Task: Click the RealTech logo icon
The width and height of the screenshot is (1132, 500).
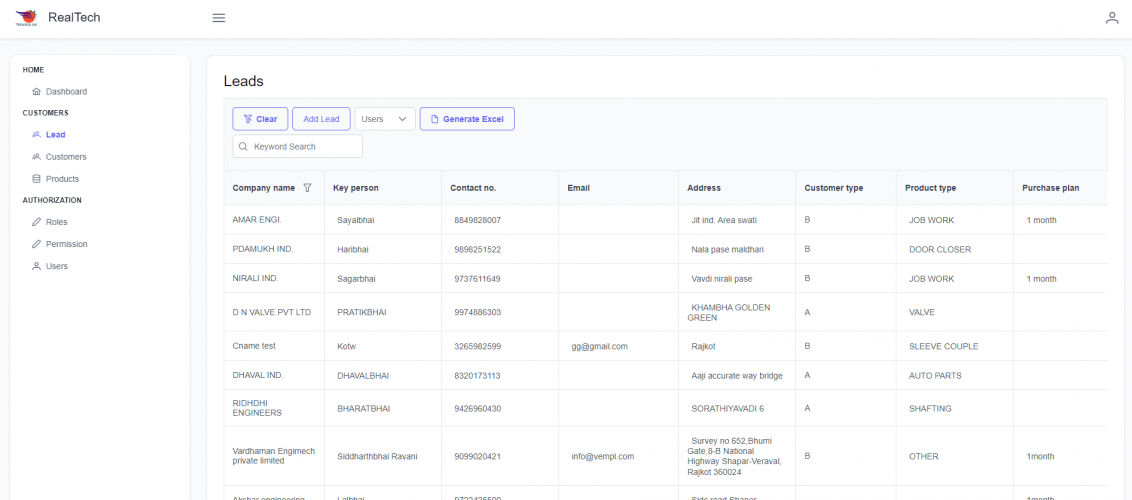Action: pos(26,17)
